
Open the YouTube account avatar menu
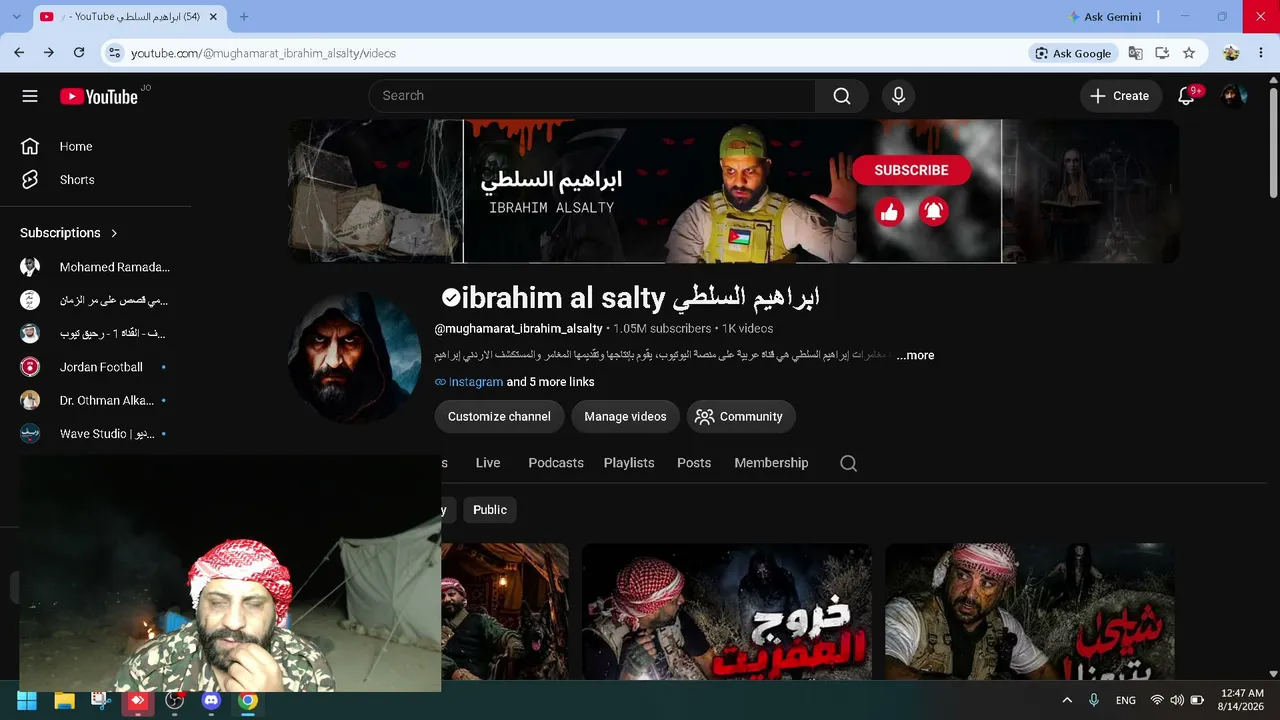click(1234, 96)
